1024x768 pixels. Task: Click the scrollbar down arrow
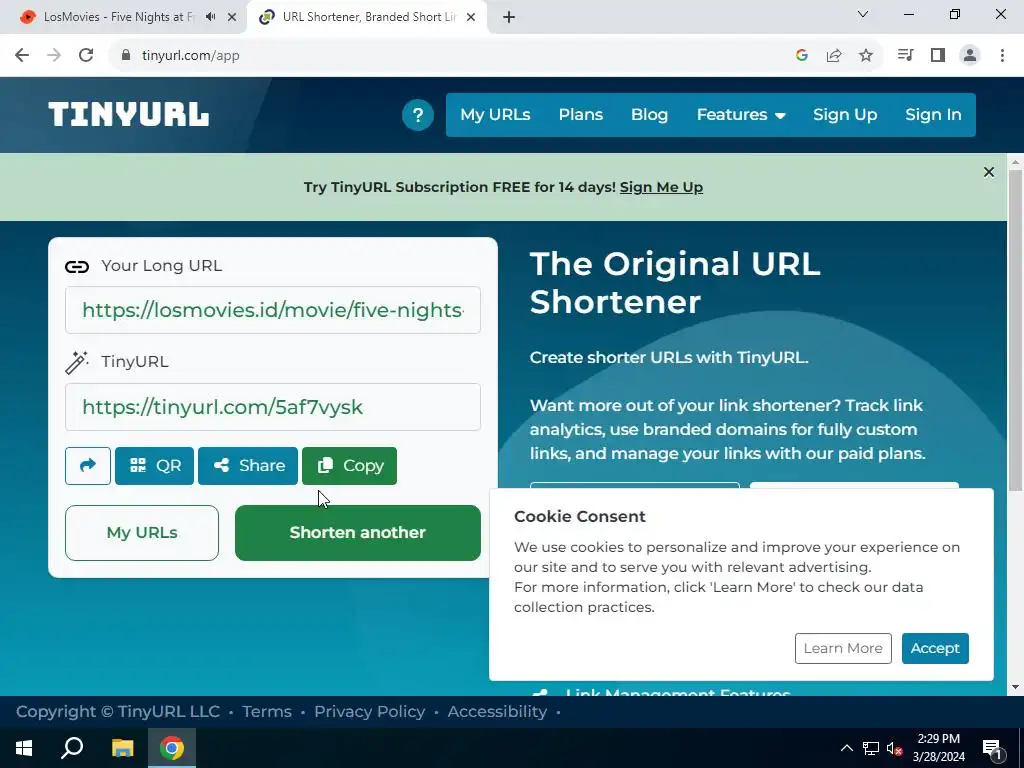tap(1016, 687)
